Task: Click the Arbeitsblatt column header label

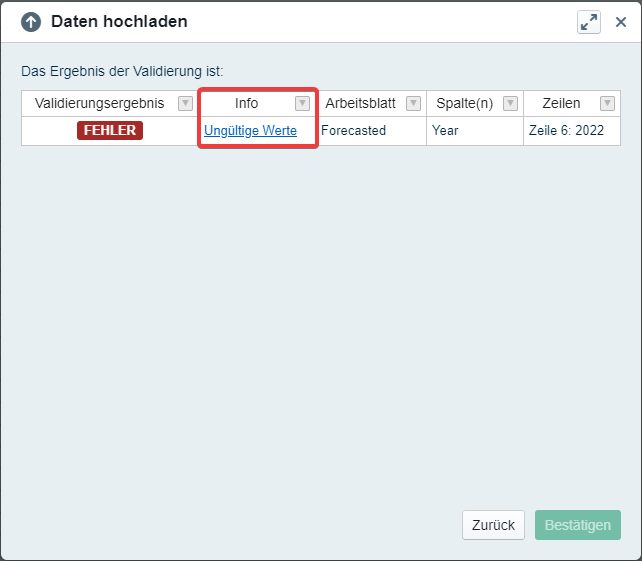Action: pyautogui.click(x=360, y=103)
